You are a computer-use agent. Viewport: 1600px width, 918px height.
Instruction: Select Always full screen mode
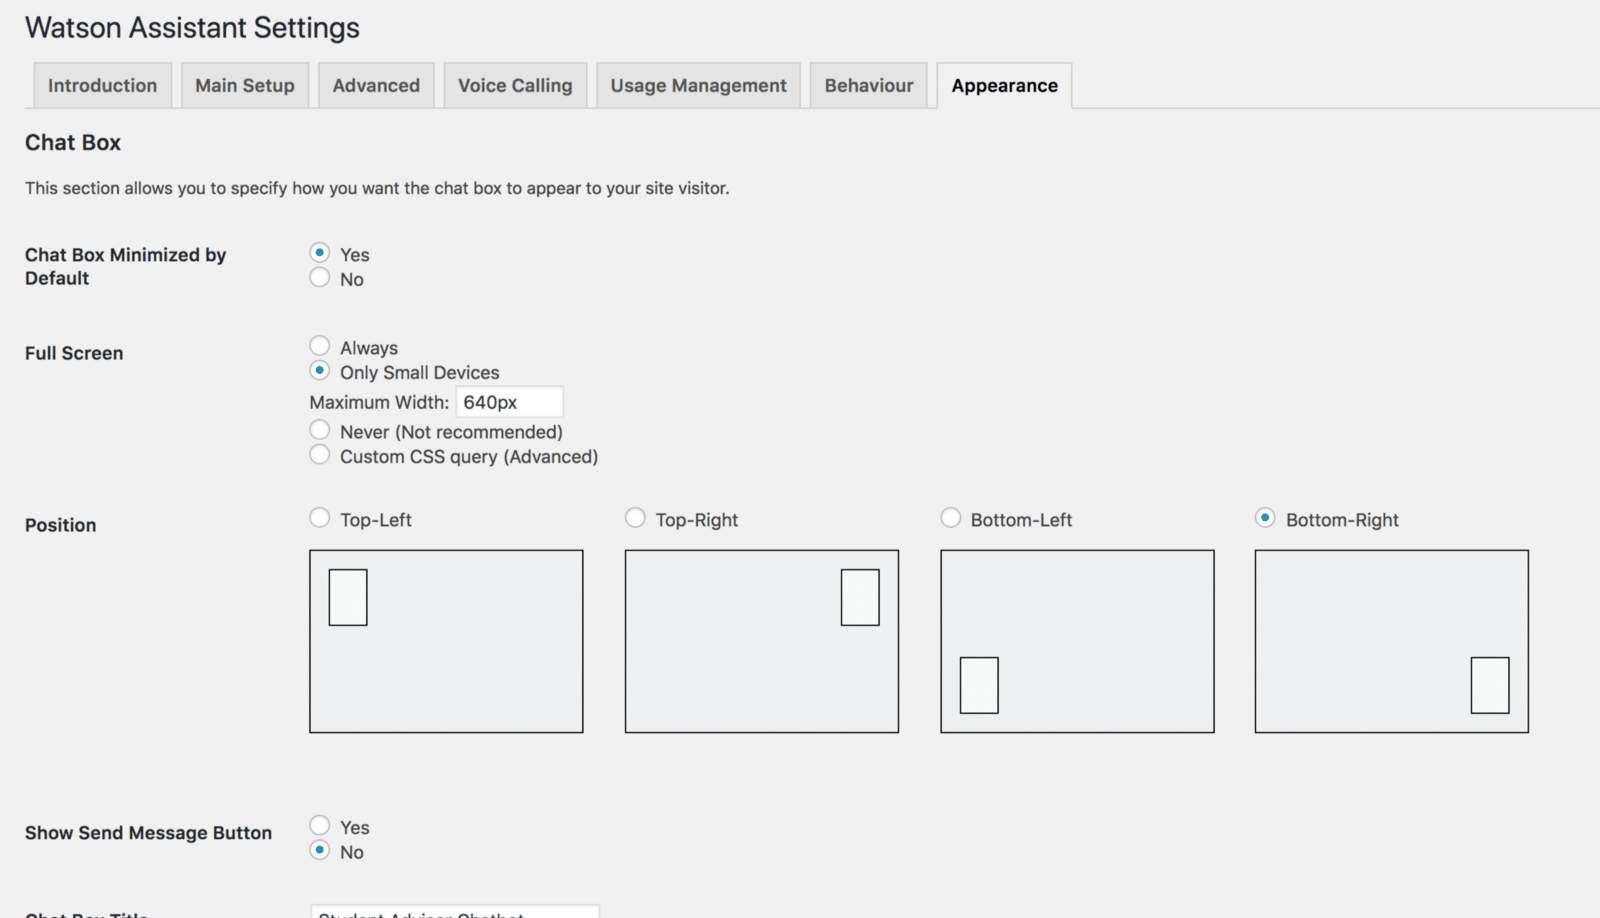pyautogui.click(x=319, y=344)
